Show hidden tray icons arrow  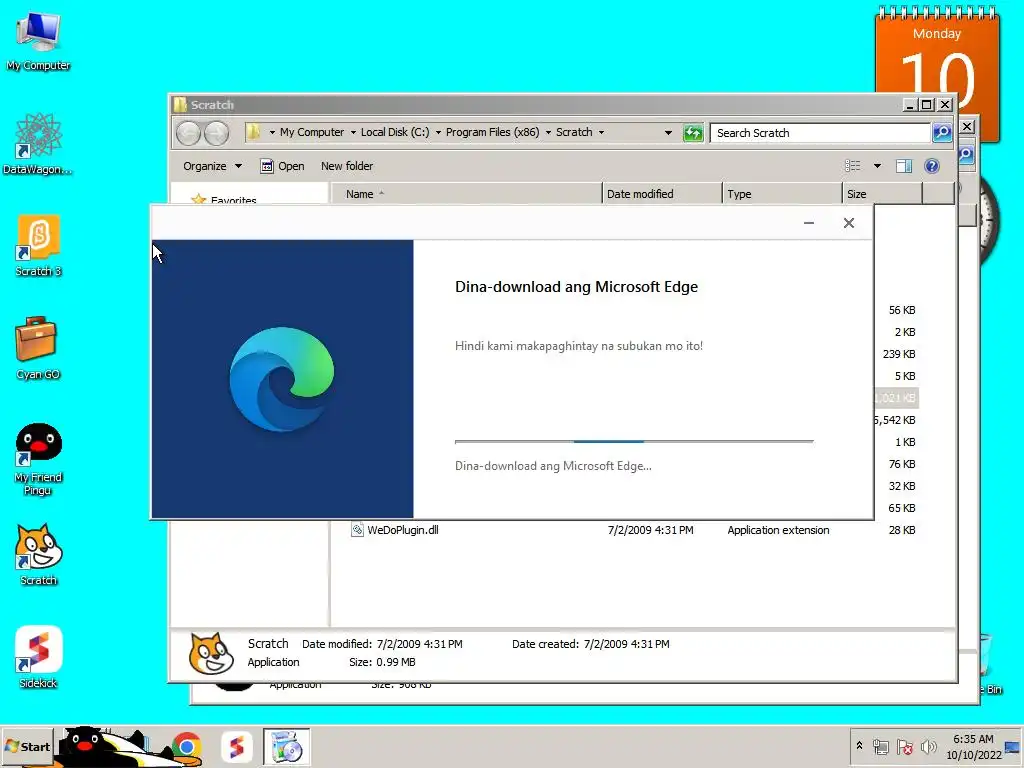tap(859, 746)
